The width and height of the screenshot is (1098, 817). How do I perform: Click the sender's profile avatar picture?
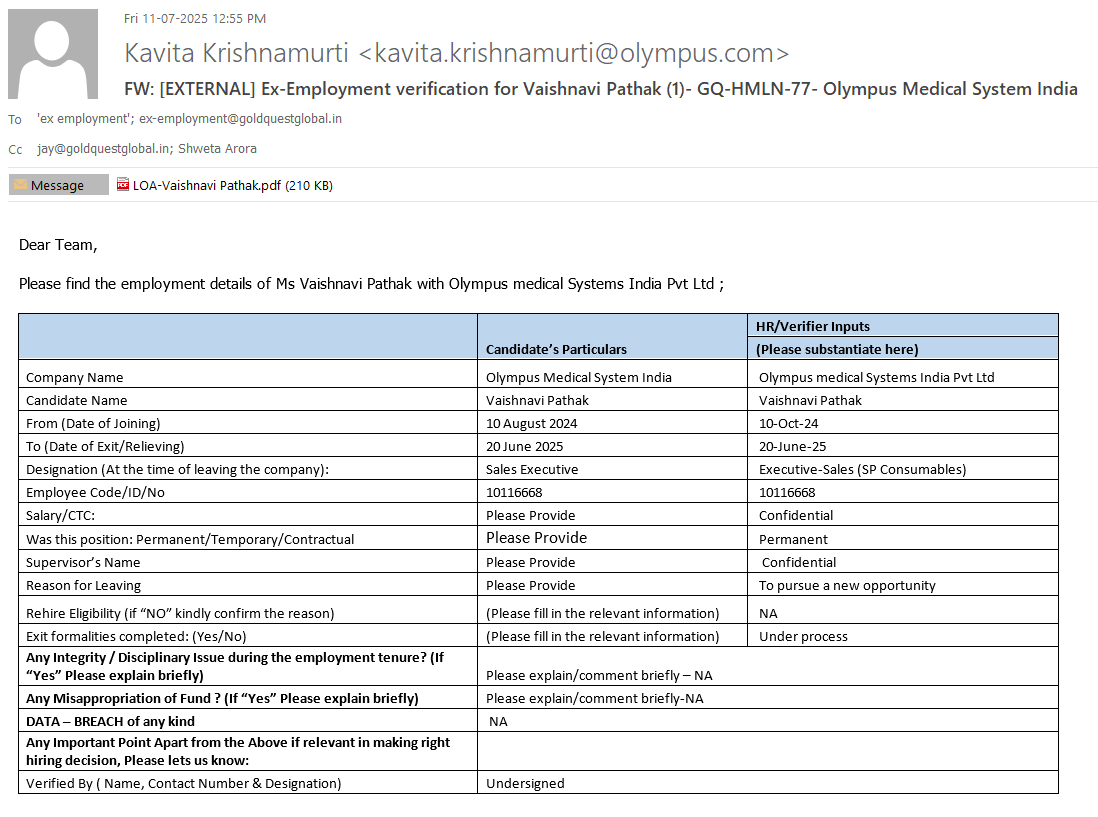(x=53, y=54)
